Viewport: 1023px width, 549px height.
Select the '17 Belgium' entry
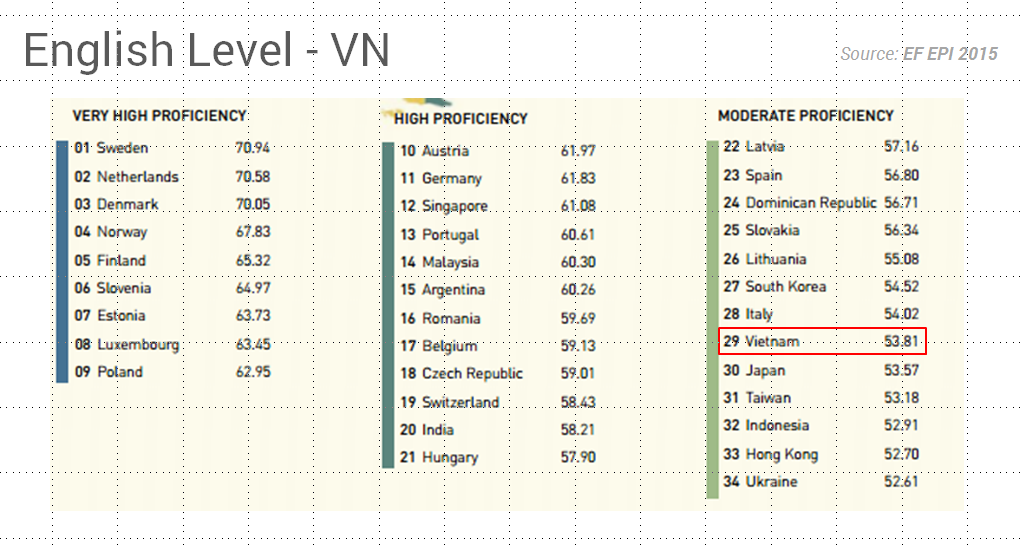click(x=438, y=346)
